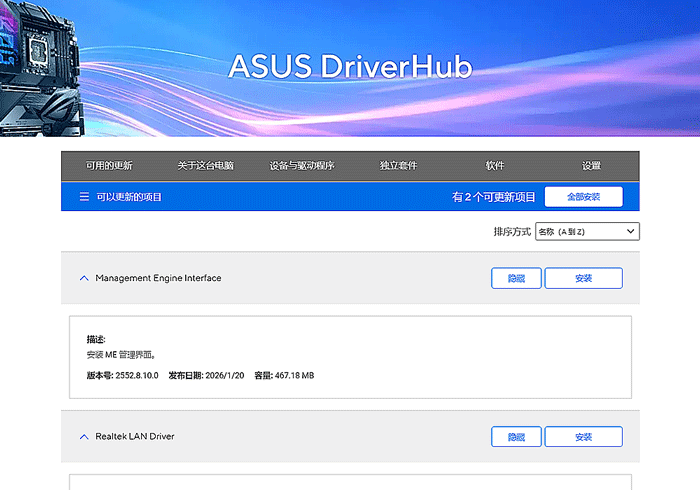
Task: Collapse the Management Engine Interface section
Action: pos(84,278)
